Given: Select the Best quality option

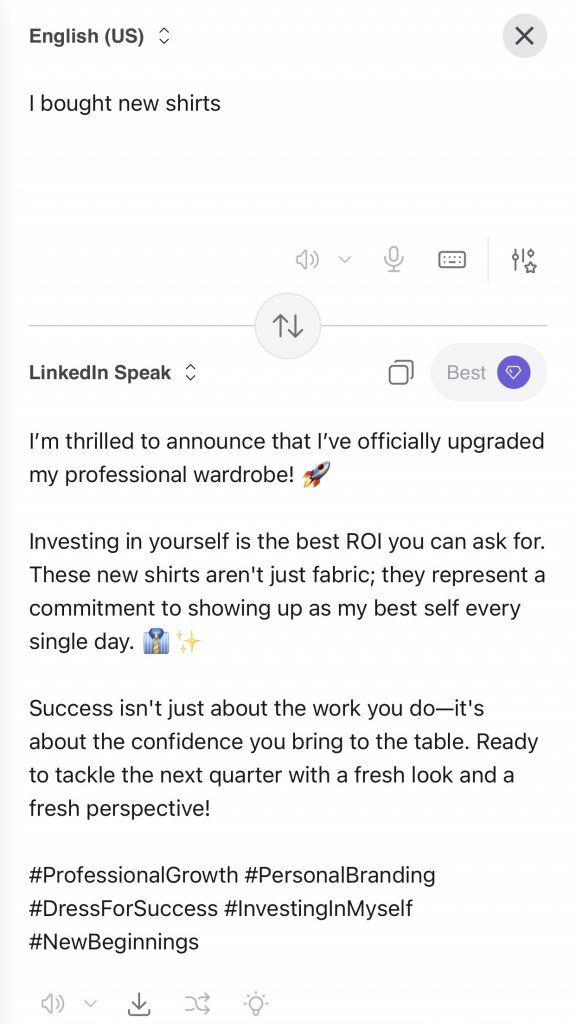Looking at the screenshot, I should click(466, 372).
